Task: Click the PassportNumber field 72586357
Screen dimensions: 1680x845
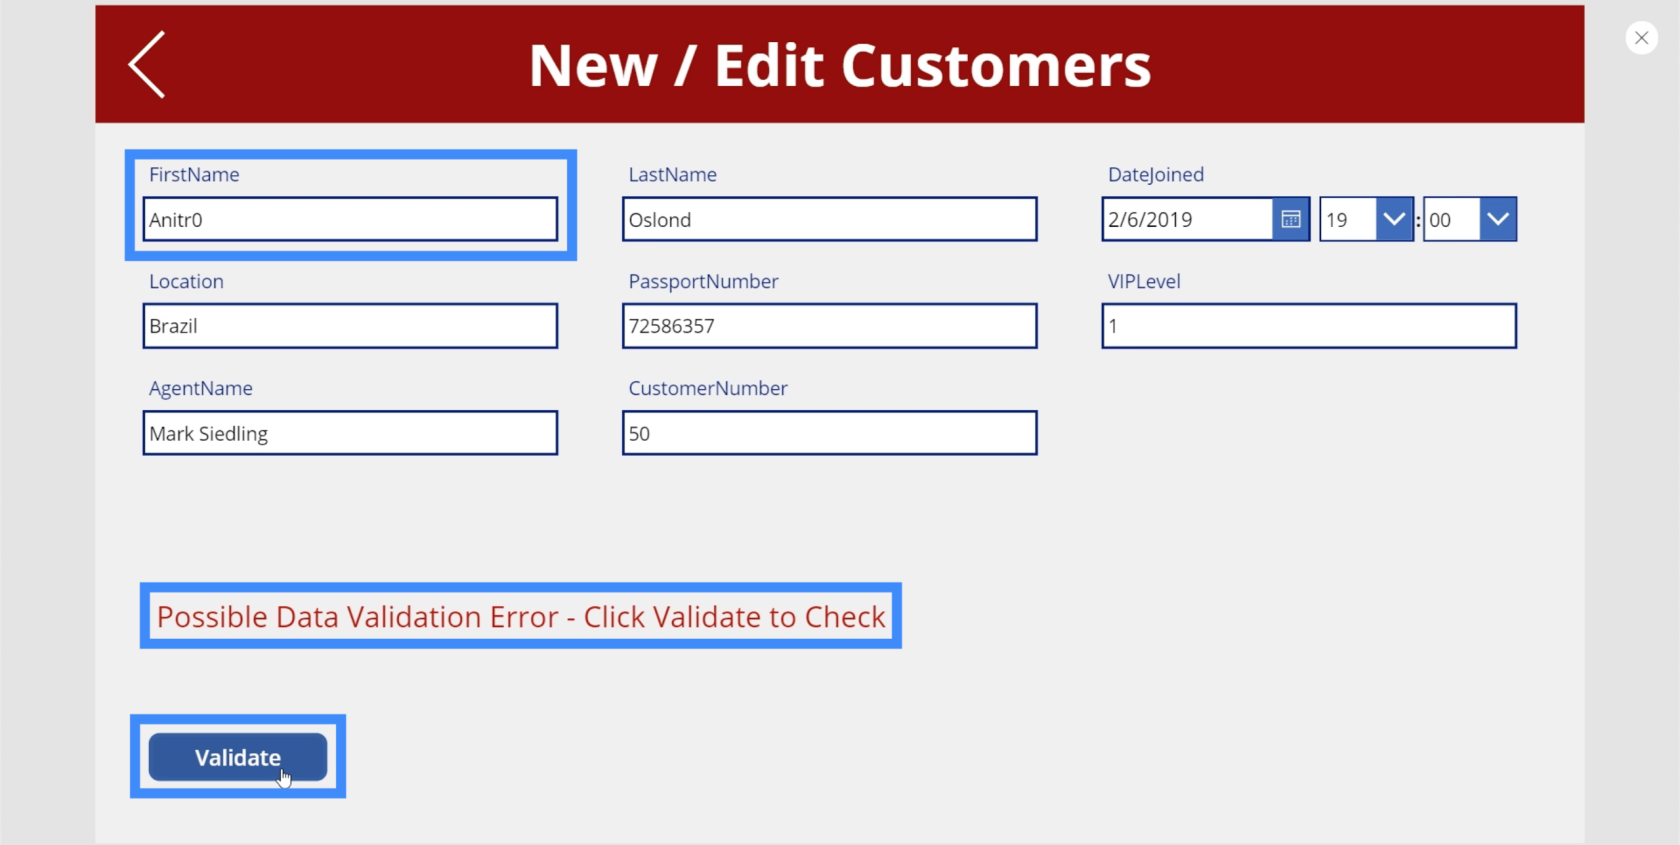Action: 829,326
